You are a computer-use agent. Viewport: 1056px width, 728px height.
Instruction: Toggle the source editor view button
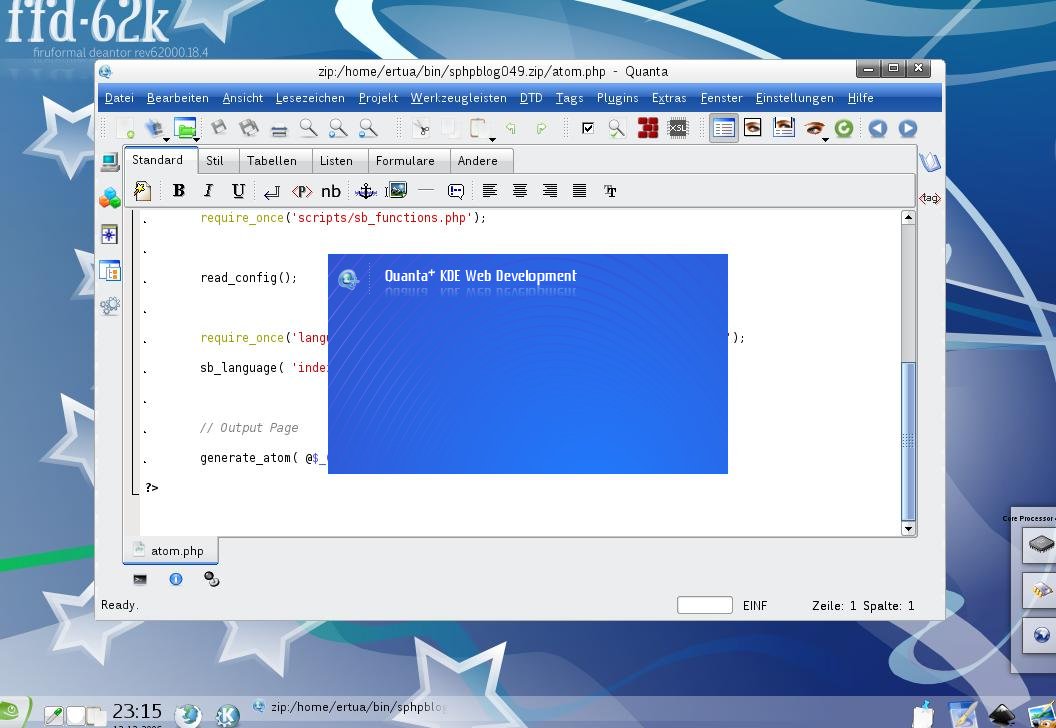point(724,128)
